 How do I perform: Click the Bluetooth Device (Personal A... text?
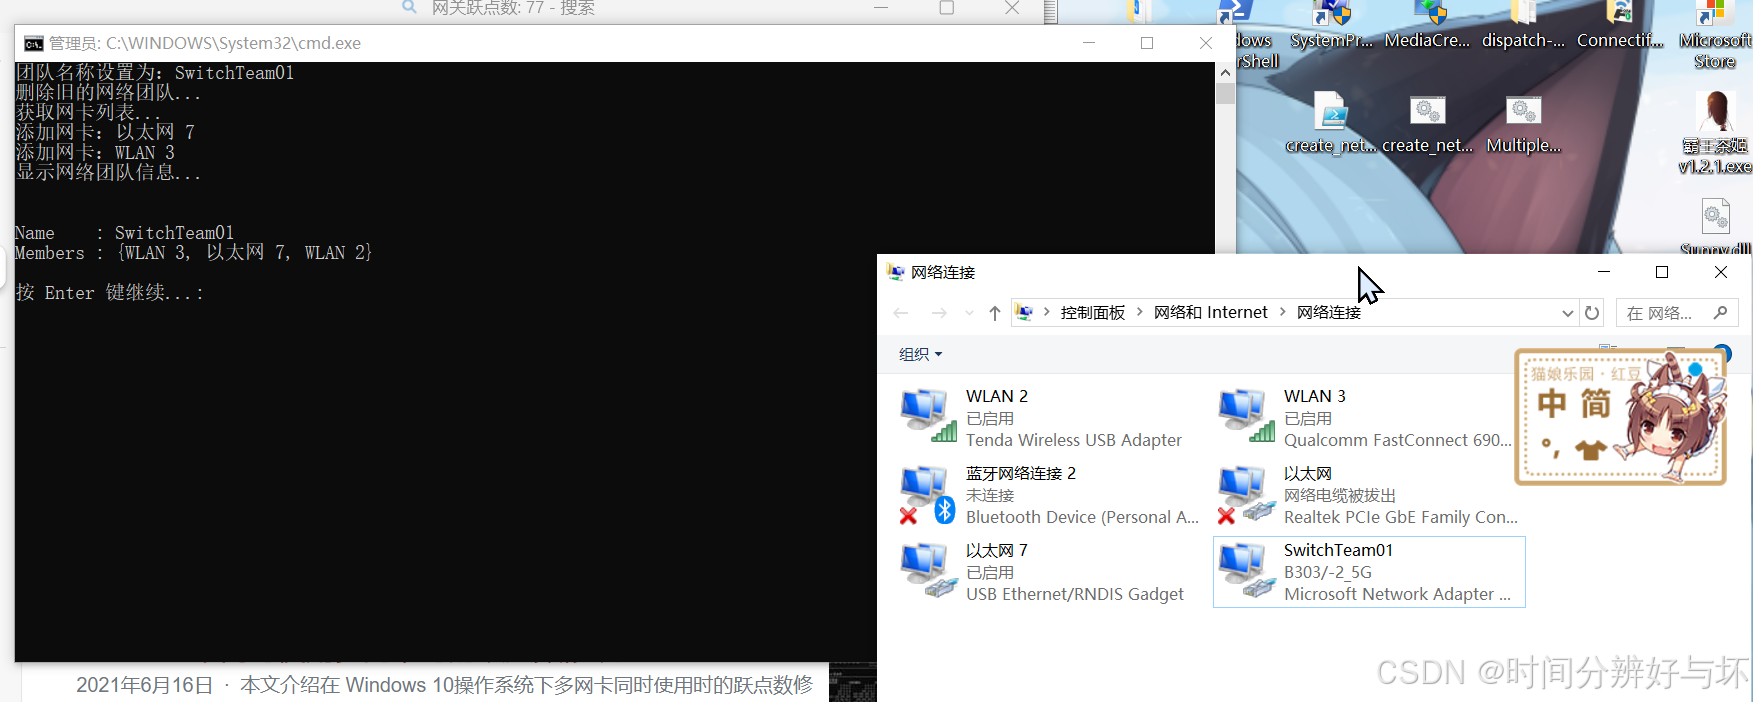(1082, 517)
